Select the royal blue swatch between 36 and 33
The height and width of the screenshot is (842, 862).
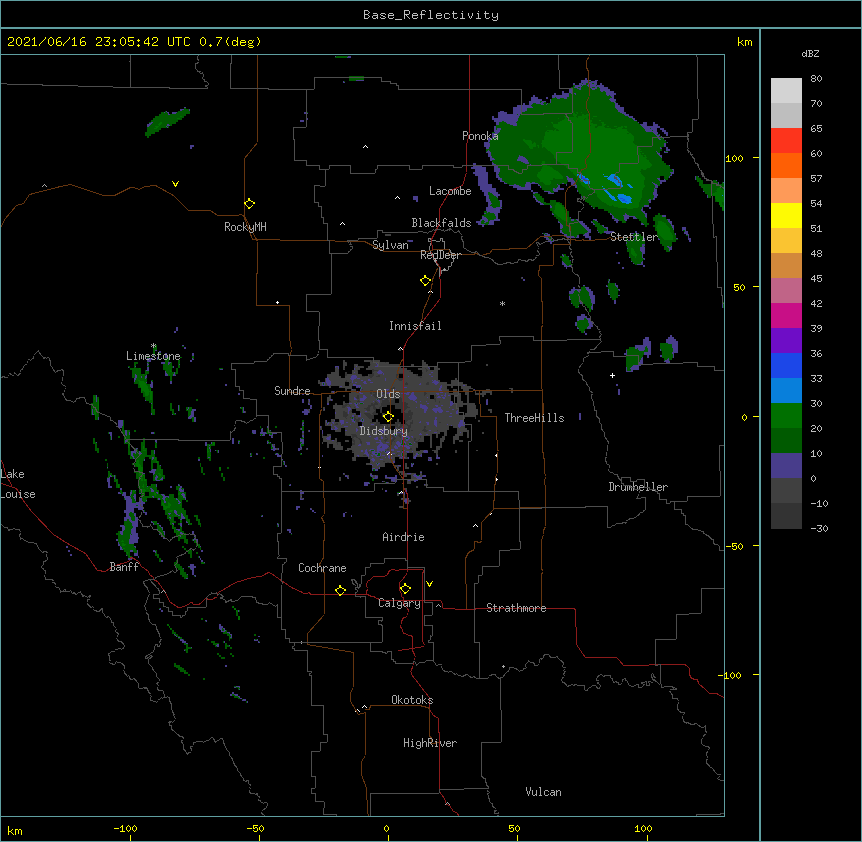click(x=786, y=365)
